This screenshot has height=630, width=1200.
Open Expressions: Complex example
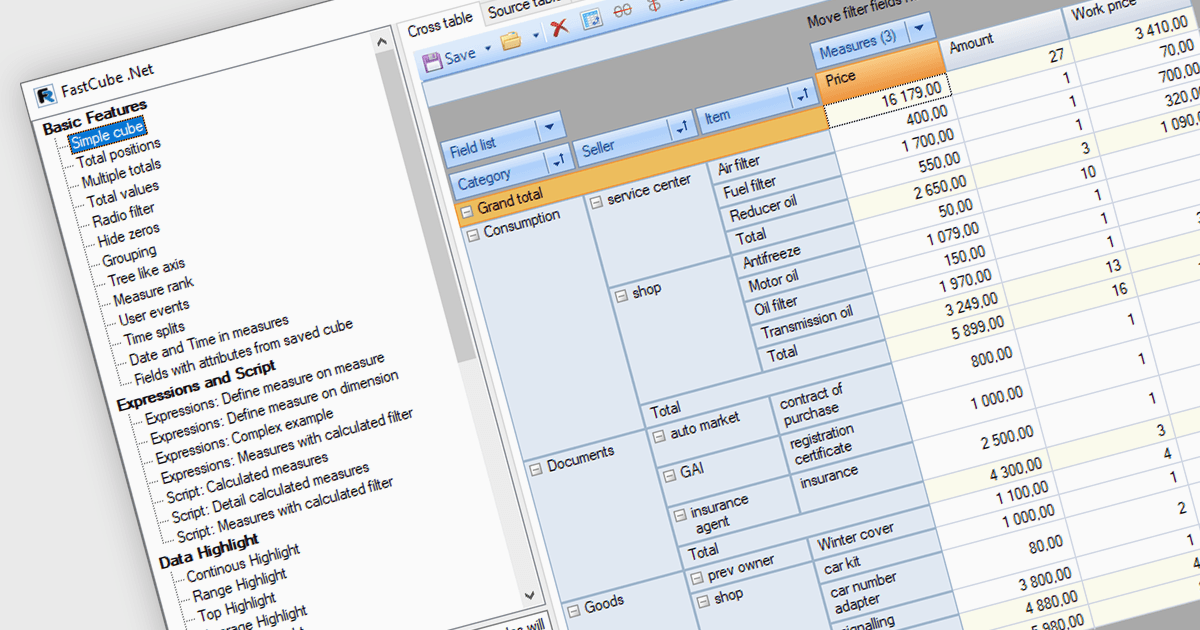click(245, 437)
